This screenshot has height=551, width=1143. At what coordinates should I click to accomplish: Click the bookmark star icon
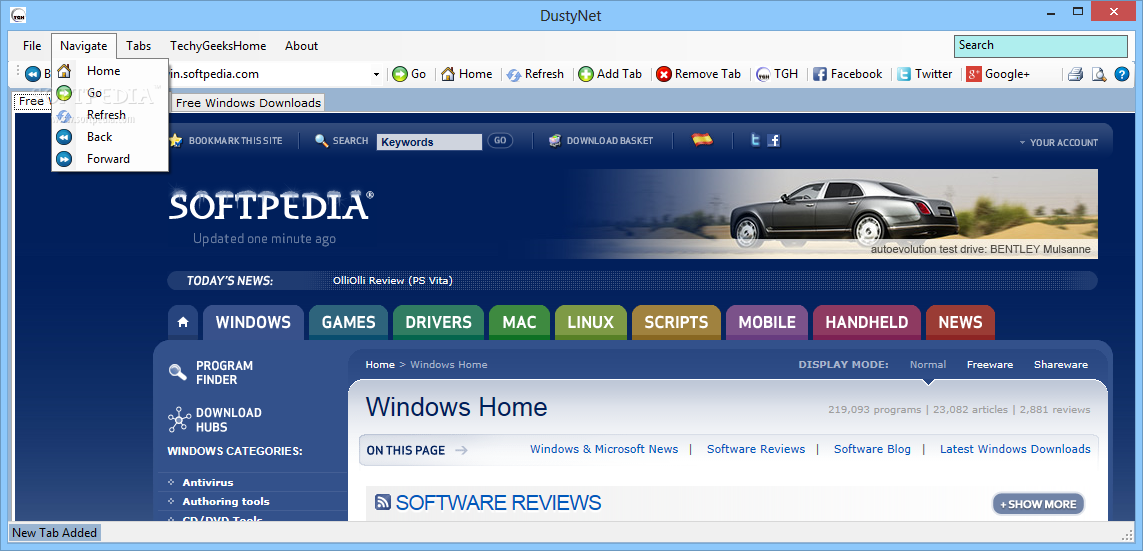[x=175, y=141]
